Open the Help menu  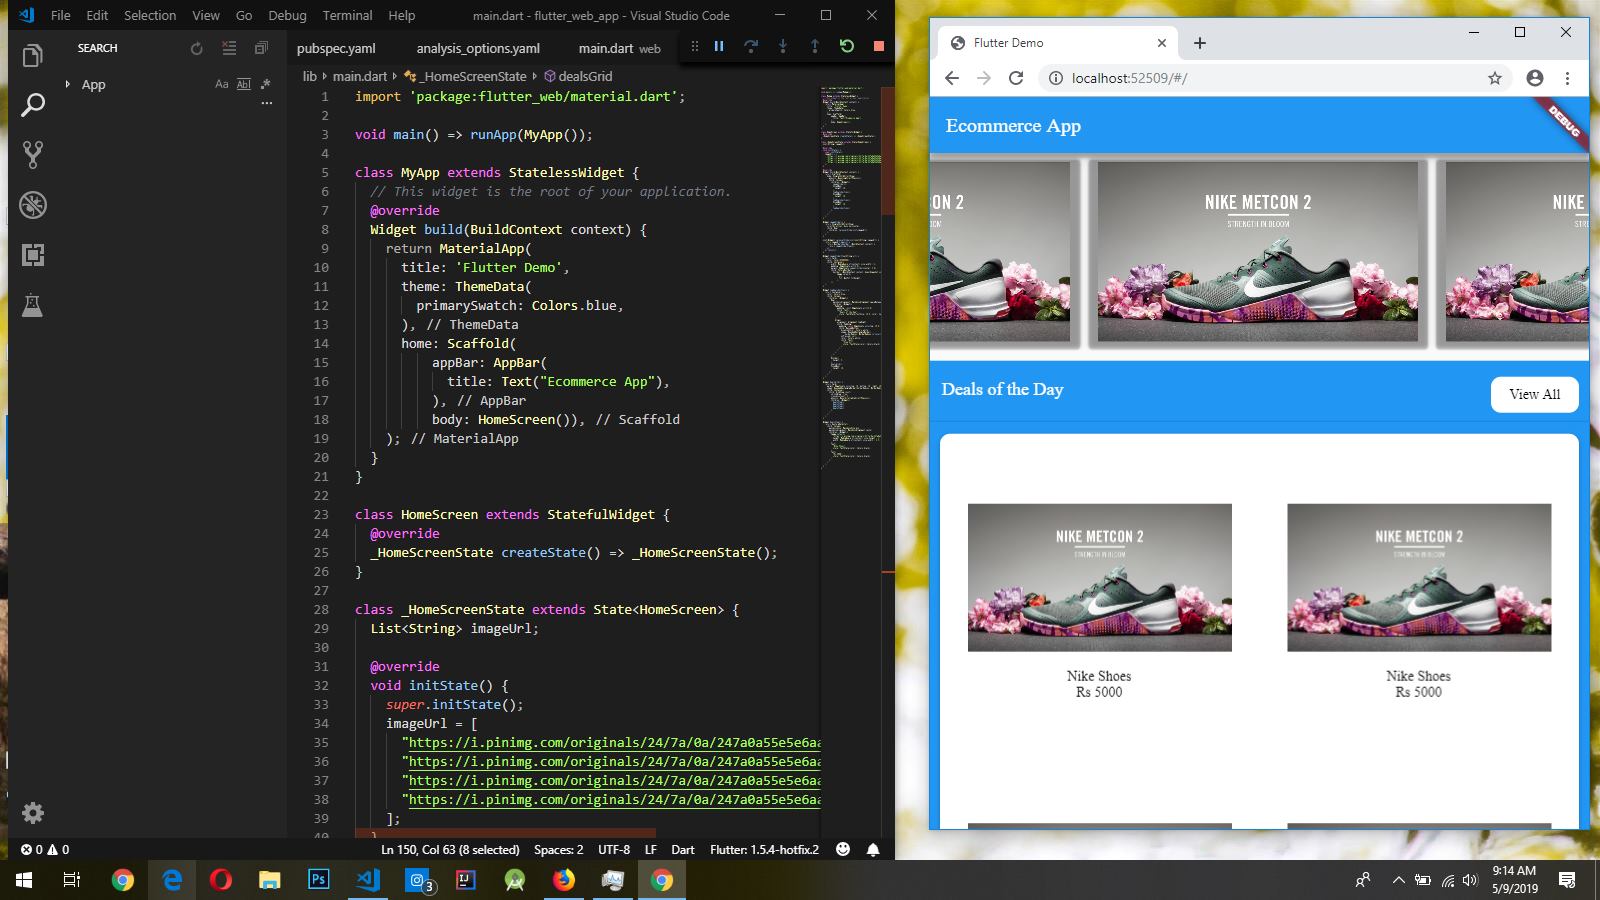click(x=401, y=16)
